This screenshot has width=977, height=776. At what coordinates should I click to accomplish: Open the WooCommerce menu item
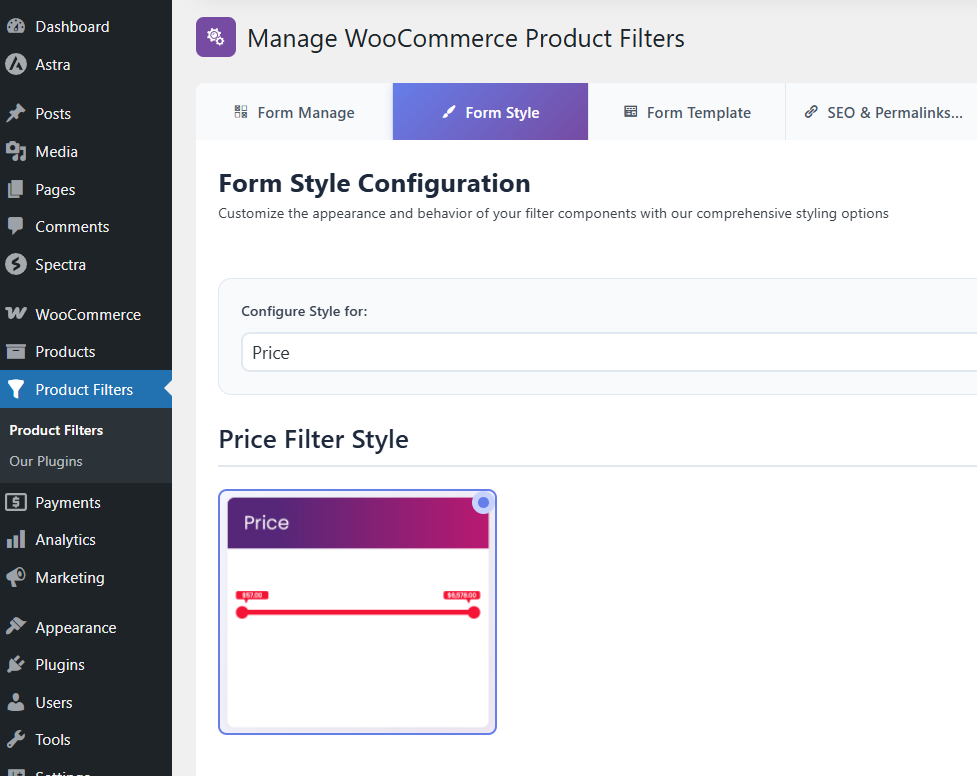pos(88,315)
